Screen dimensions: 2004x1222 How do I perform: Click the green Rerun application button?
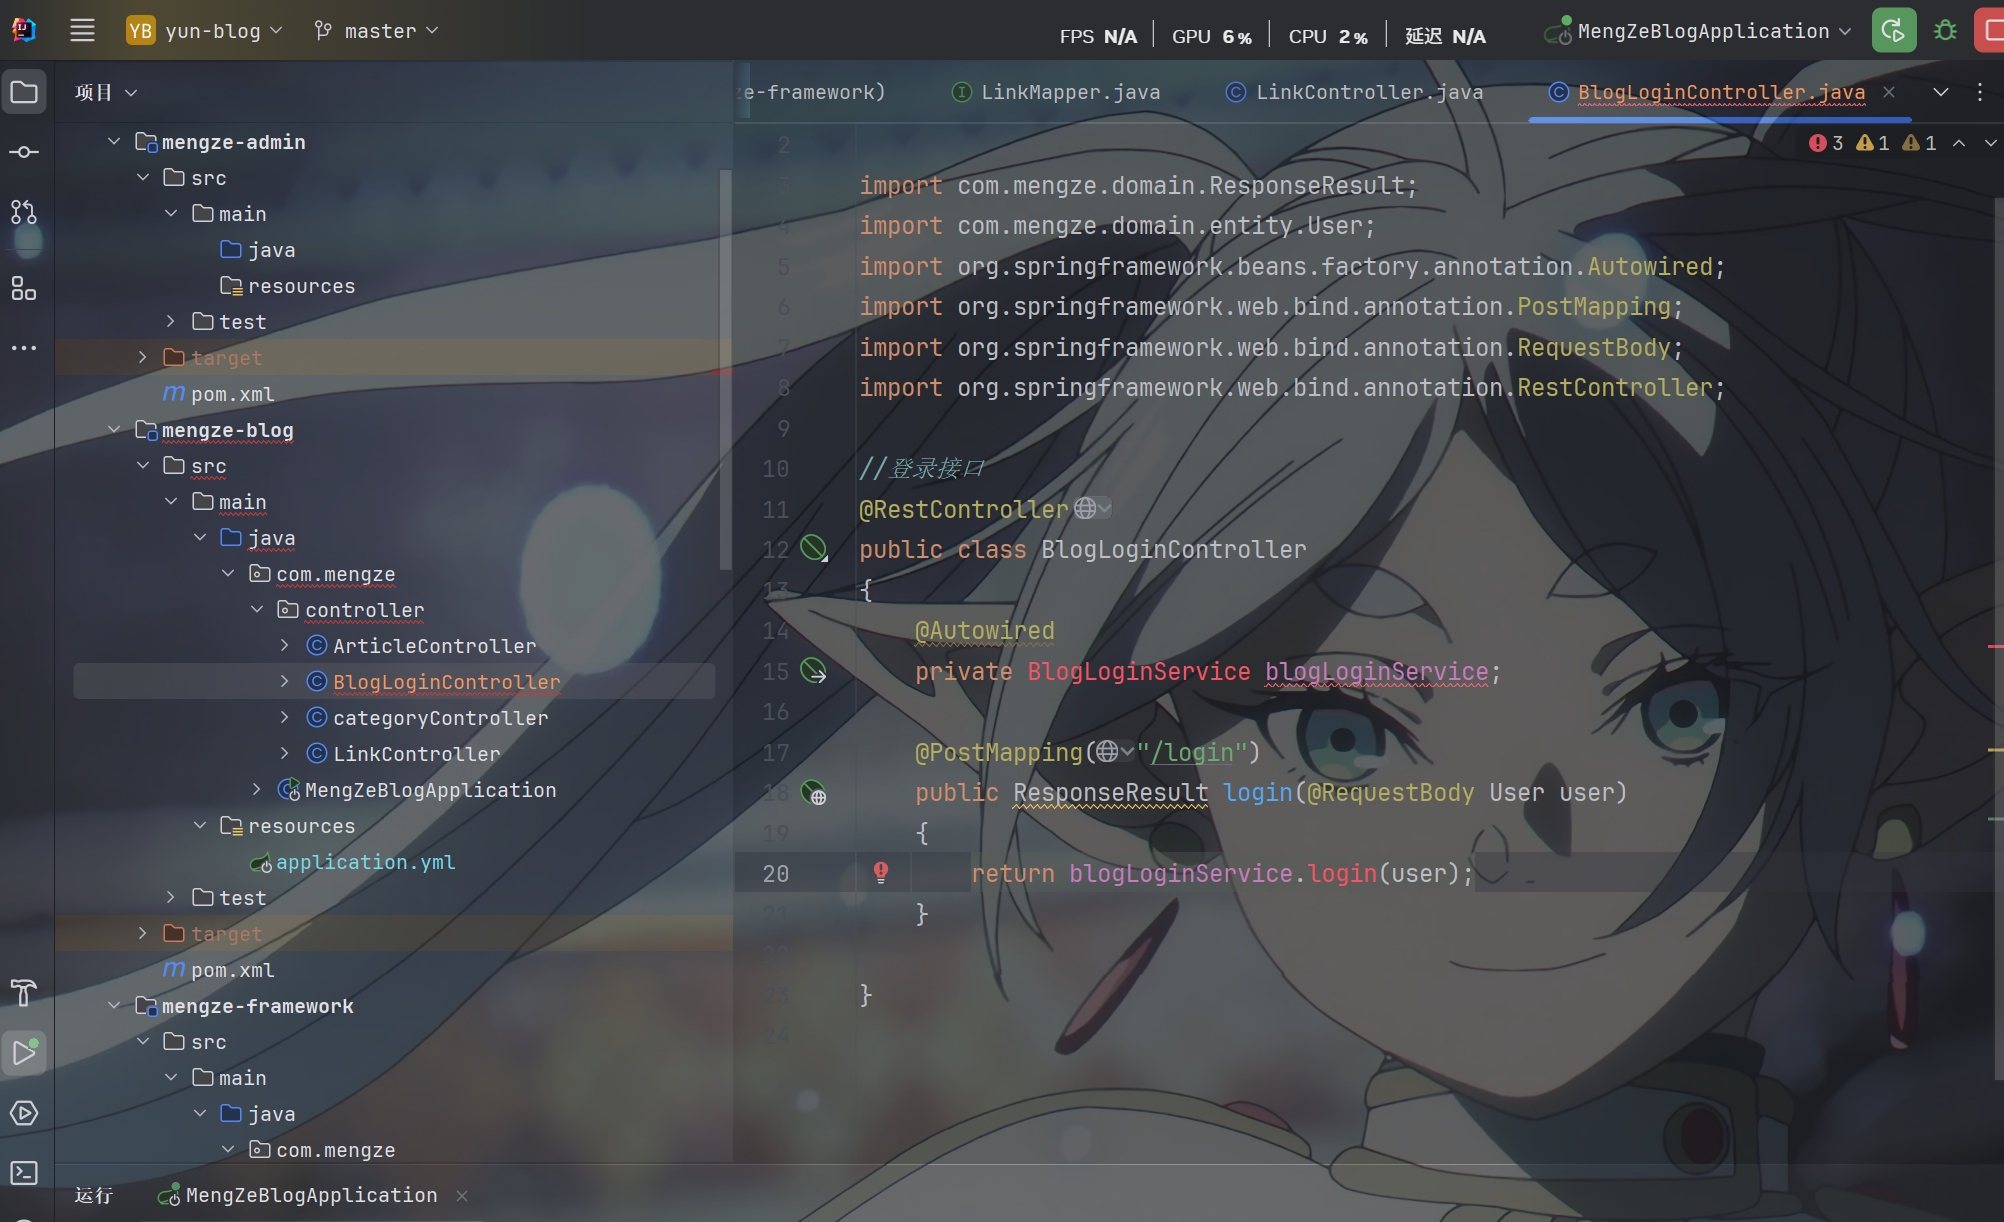click(1893, 31)
